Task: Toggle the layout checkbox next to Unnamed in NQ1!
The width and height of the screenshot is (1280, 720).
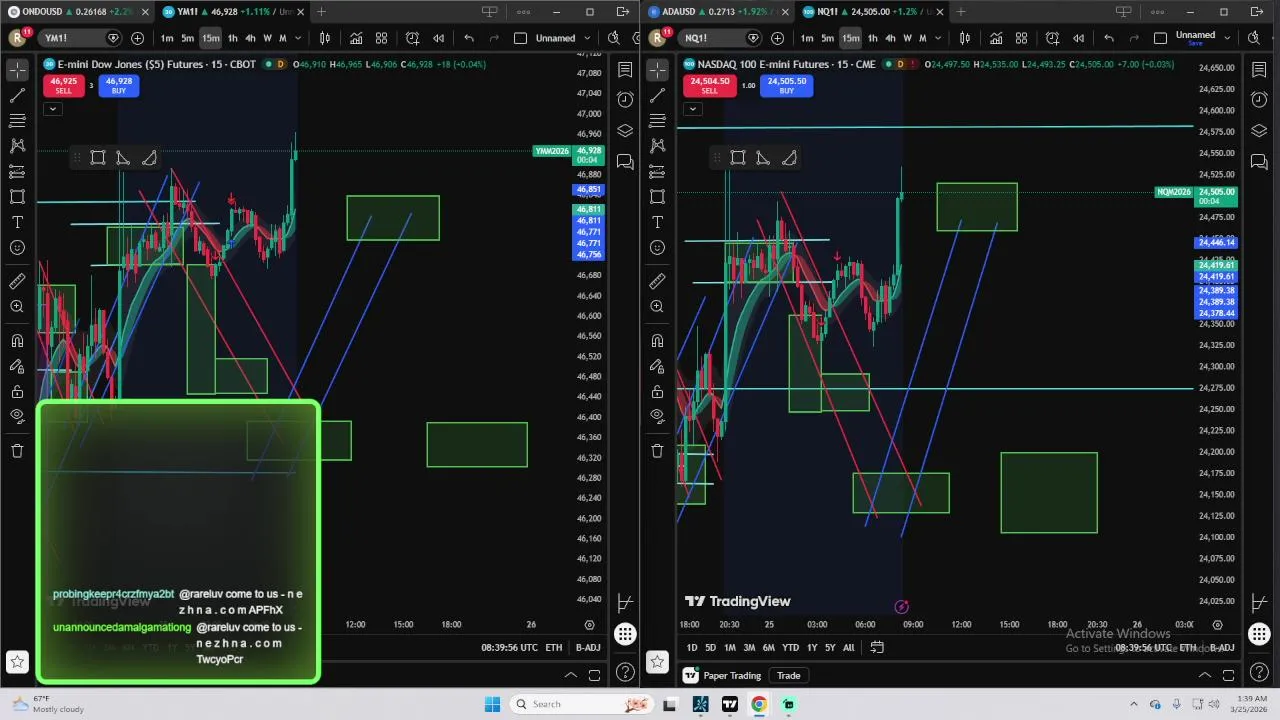Action: point(1160,38)
